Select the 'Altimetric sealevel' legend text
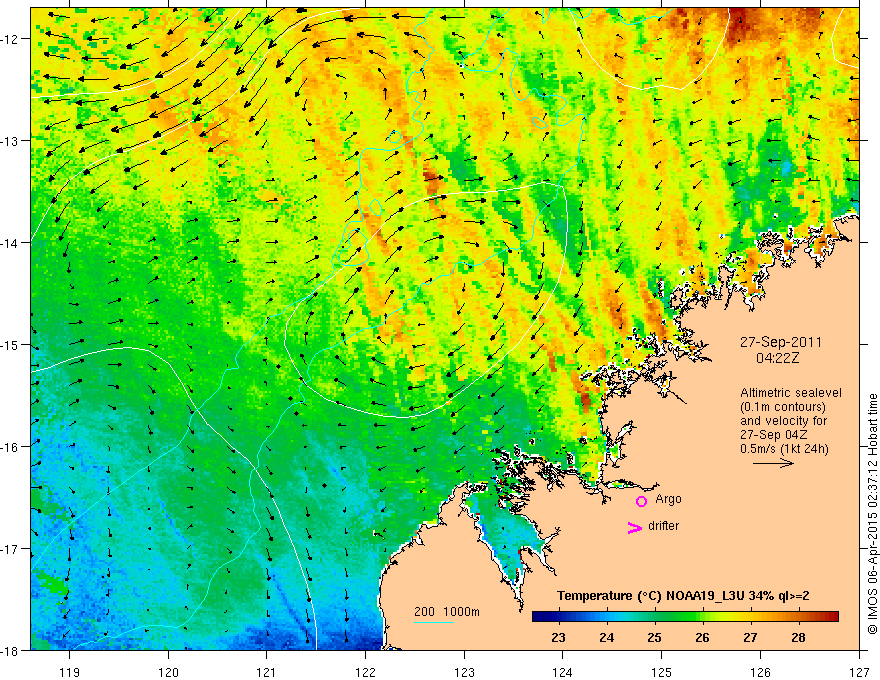 [791, 393]
